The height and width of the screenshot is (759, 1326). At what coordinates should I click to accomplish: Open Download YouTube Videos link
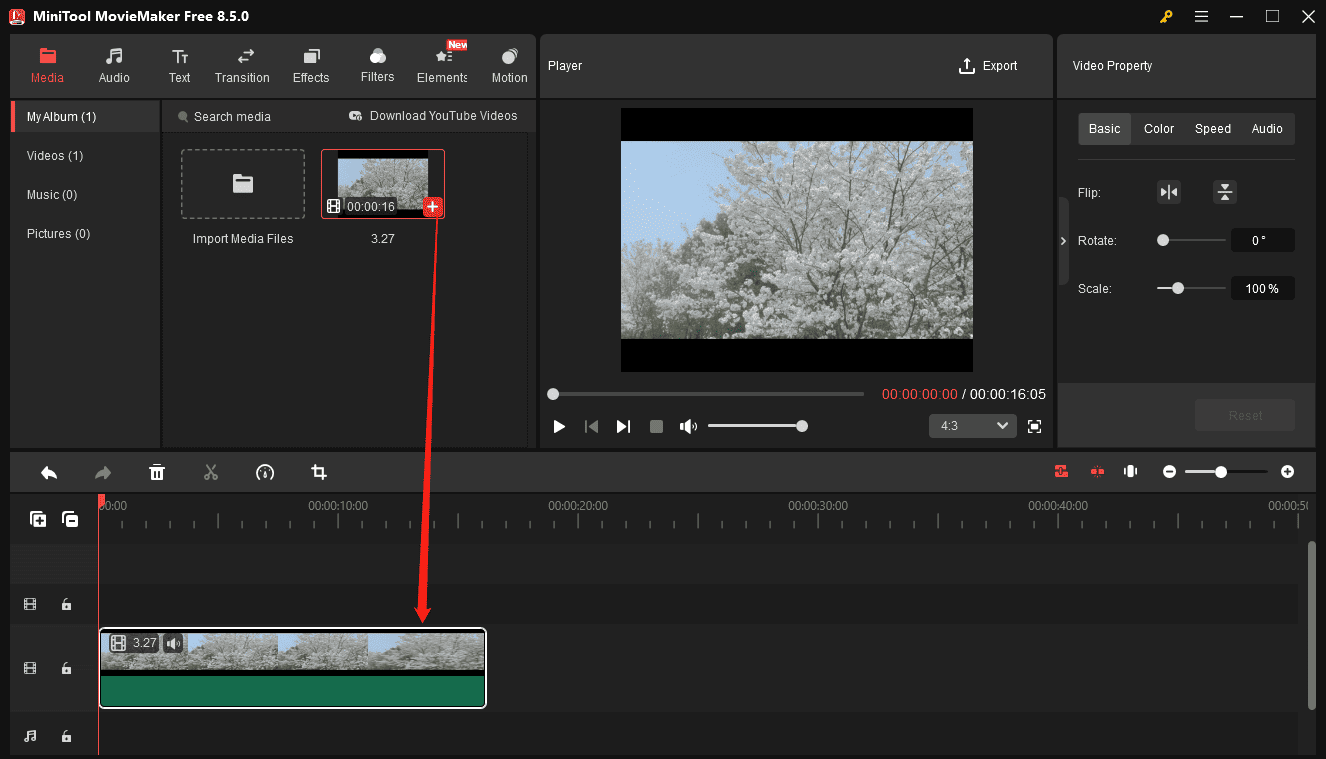pos(433,116)
